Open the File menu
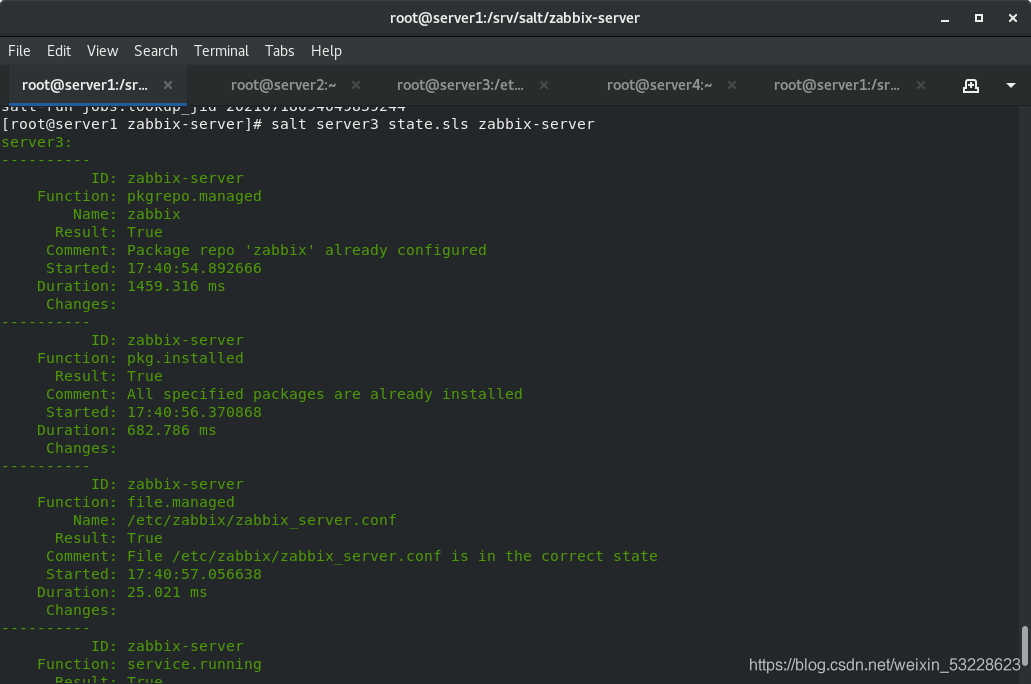Image resolution: width=1031 pixels, height=684 pixels. (x=19, y=51)
